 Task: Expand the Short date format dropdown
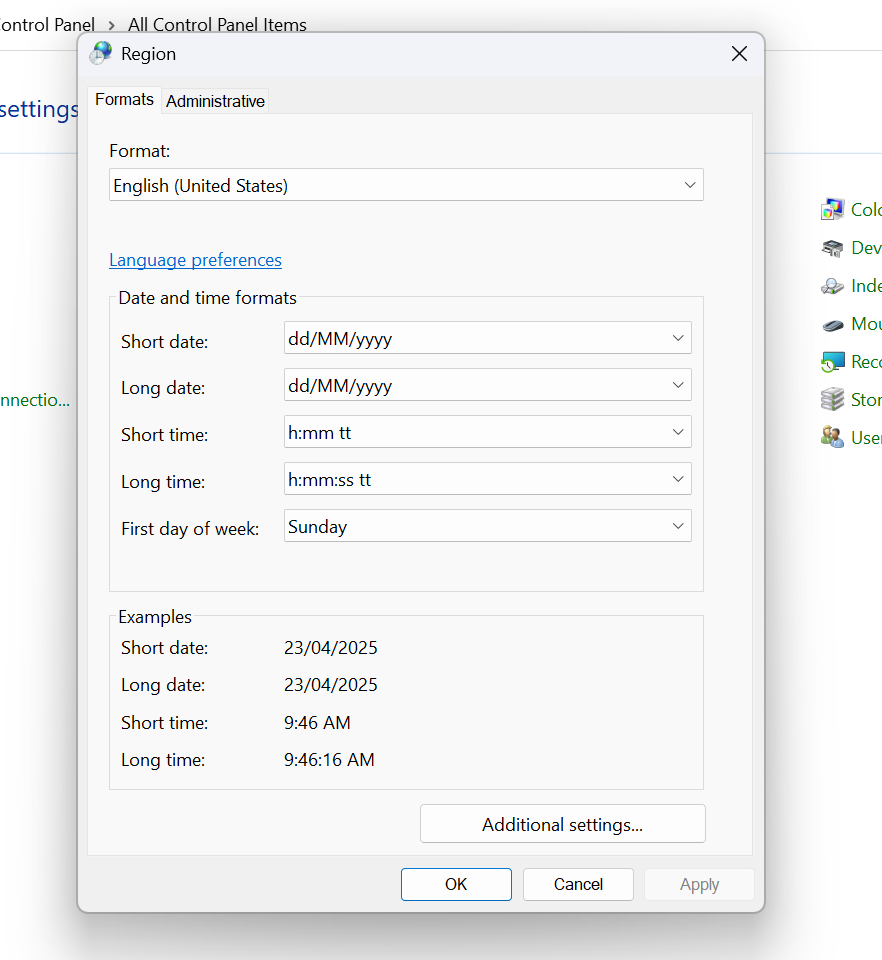coord(488,338)
